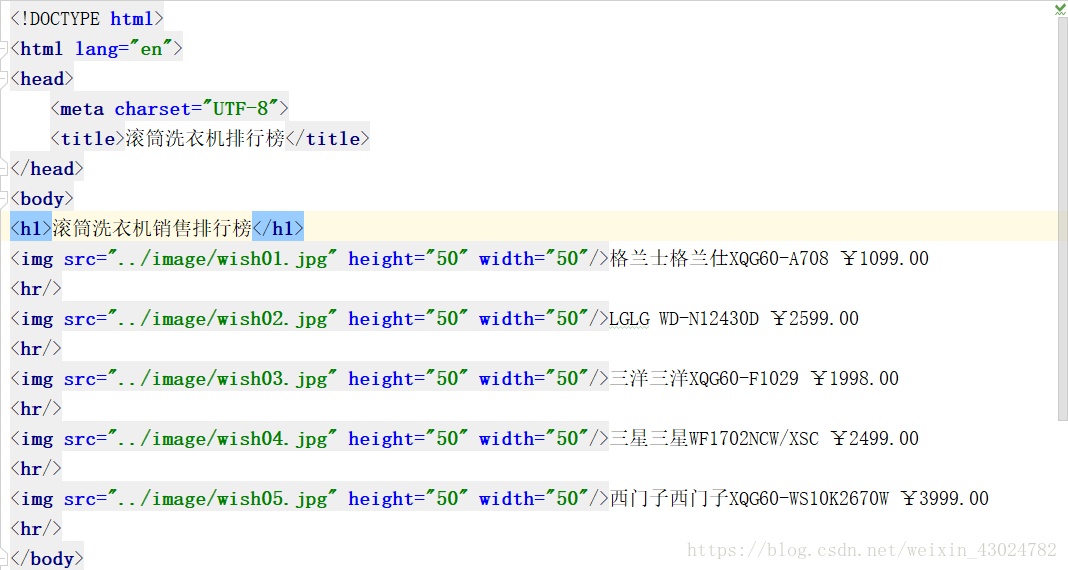Click the opening head tag
1068x570 pixels.
click(42, 79)
